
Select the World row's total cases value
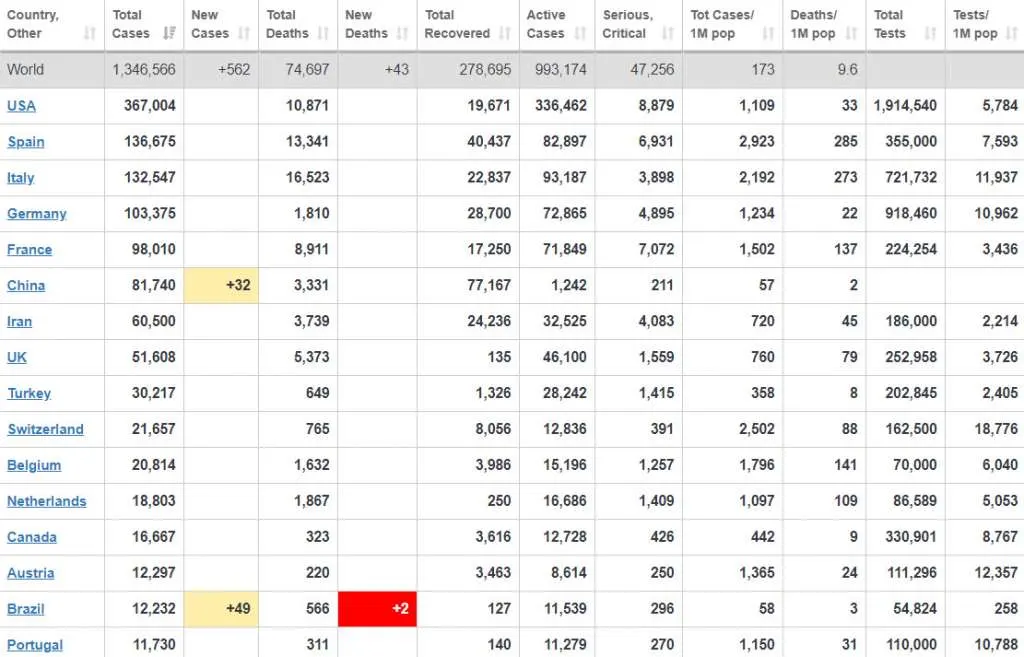[x=144, y=70]
